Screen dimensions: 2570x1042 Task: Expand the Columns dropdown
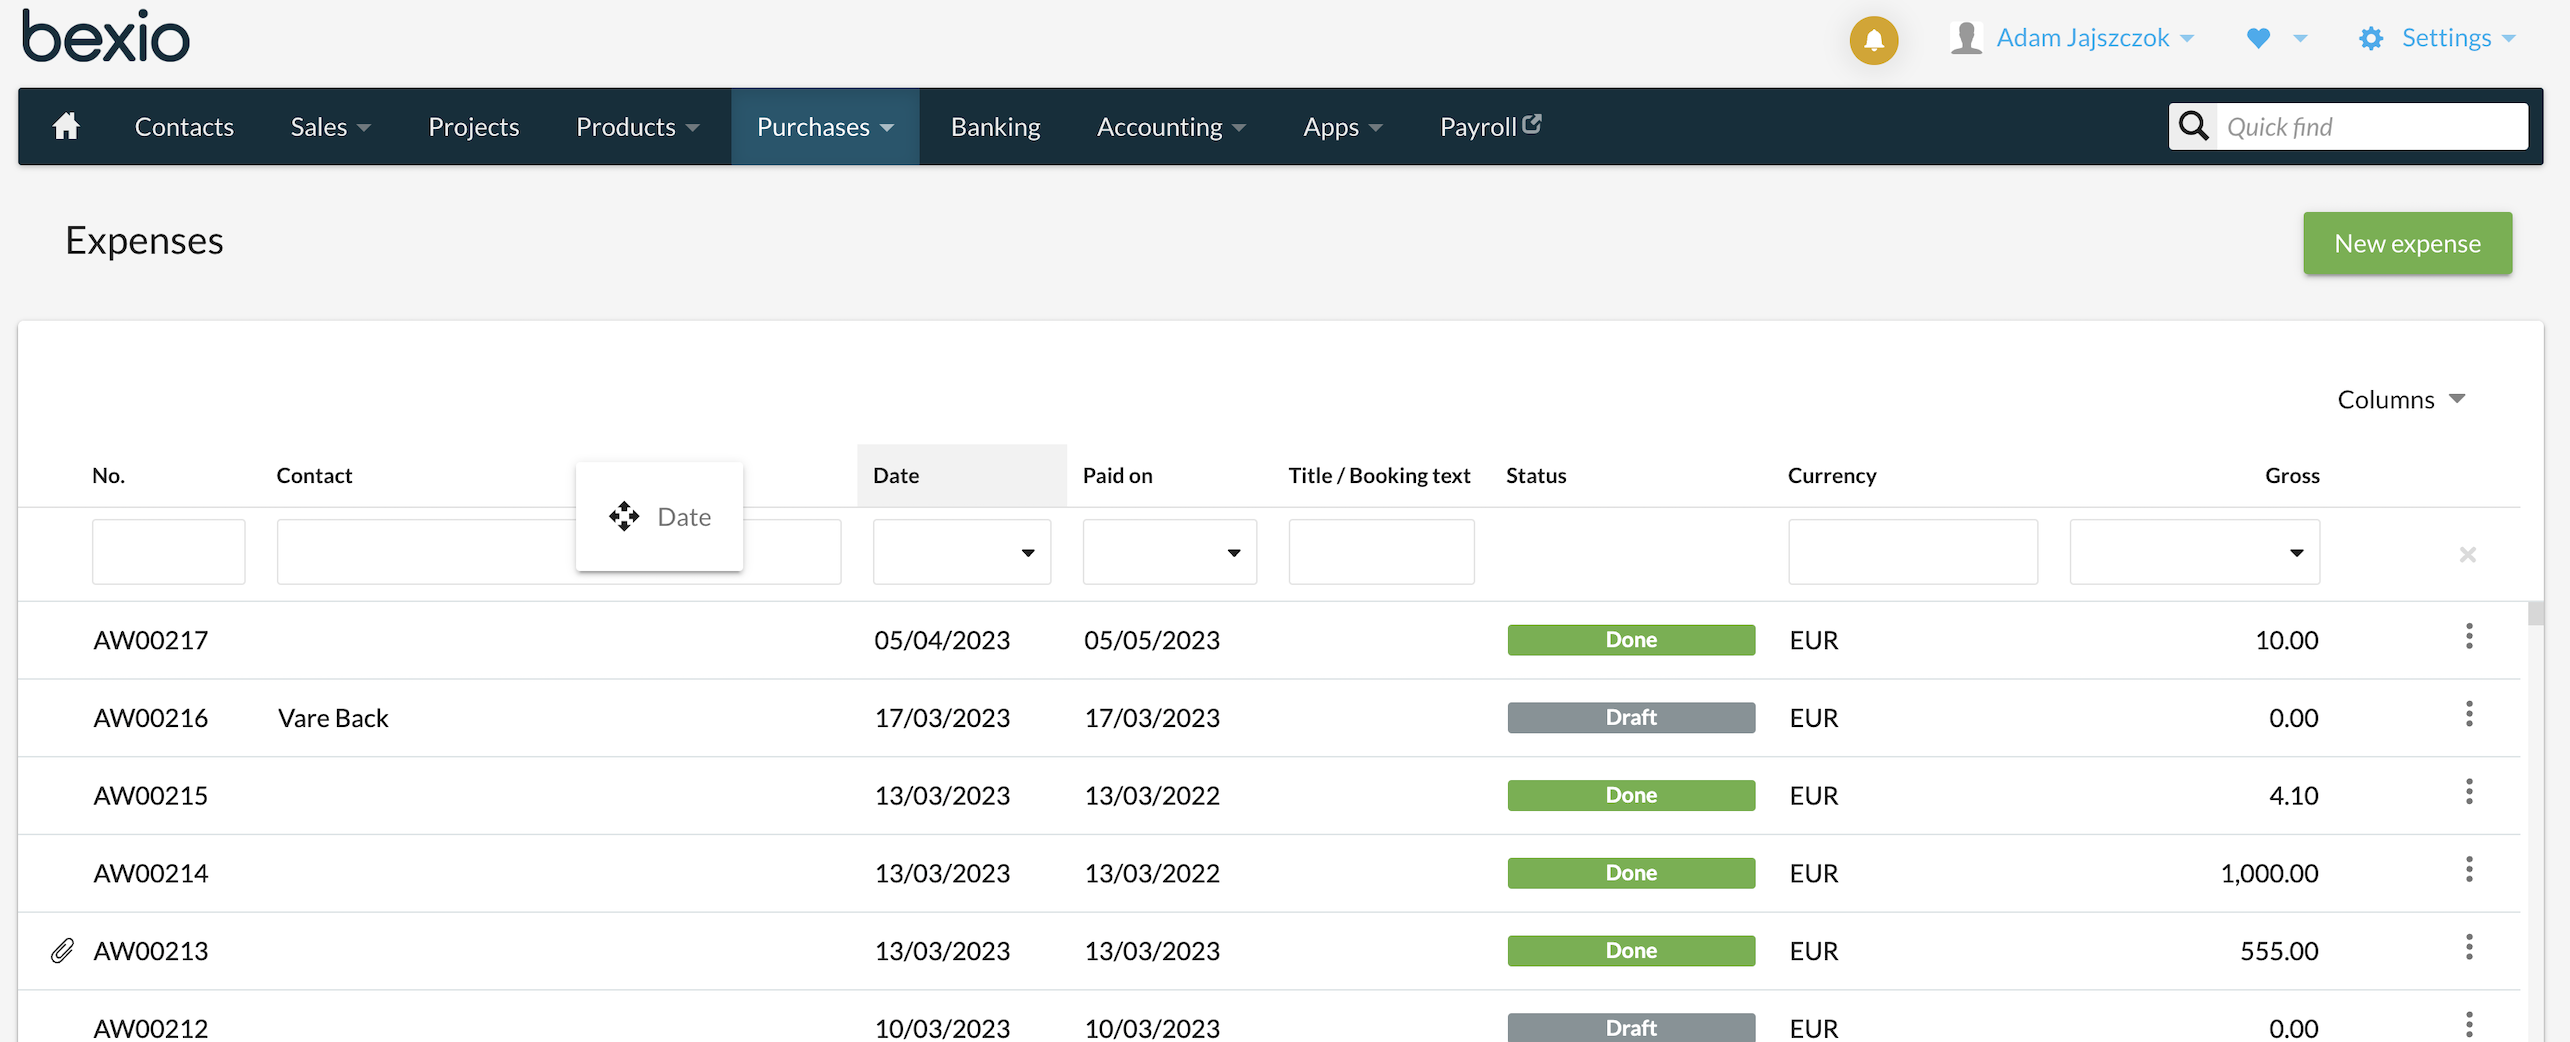pyautogui.click(x=2400, y=399)
